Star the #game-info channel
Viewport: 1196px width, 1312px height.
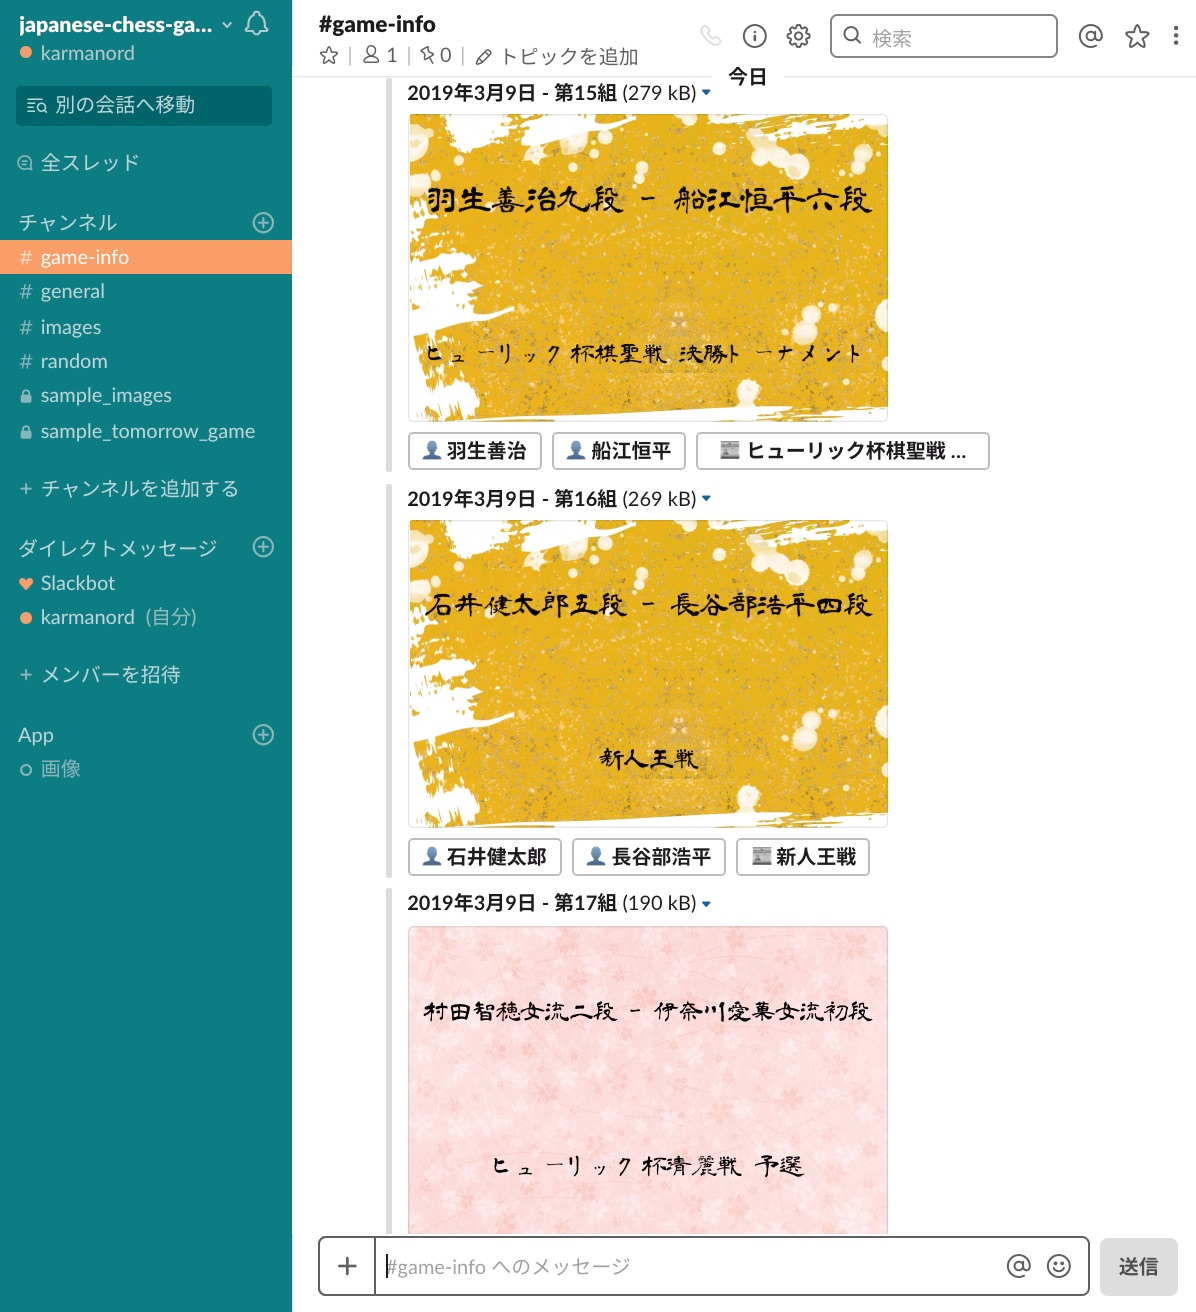(328, 56)
